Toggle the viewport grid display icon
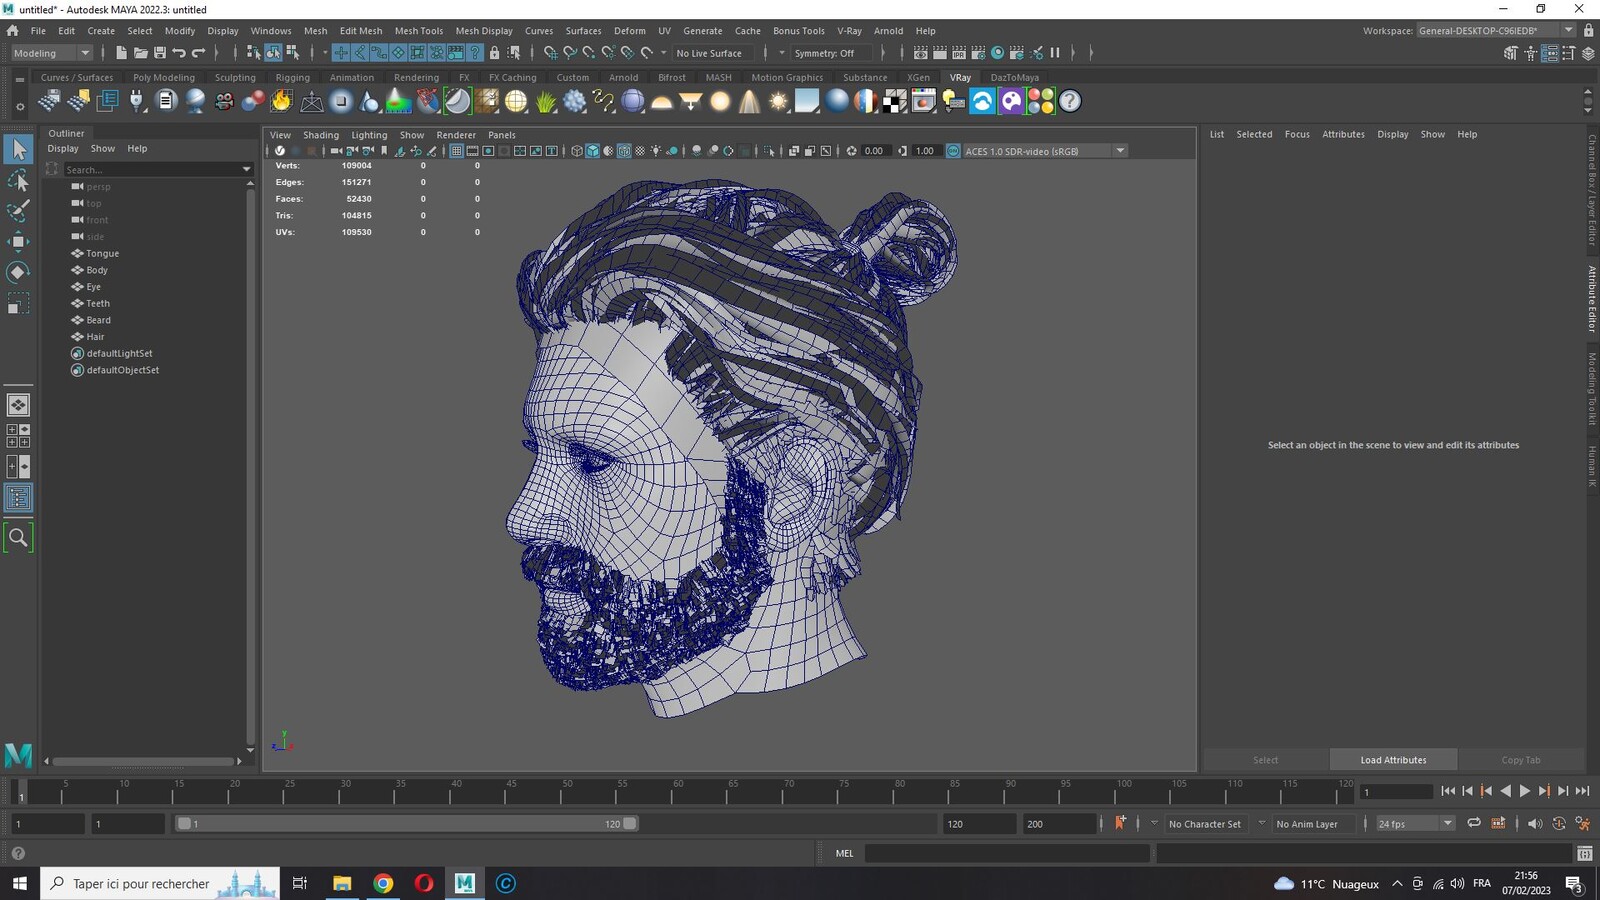This screenshot has height=900, width=1600. click(x=456, y=151)
